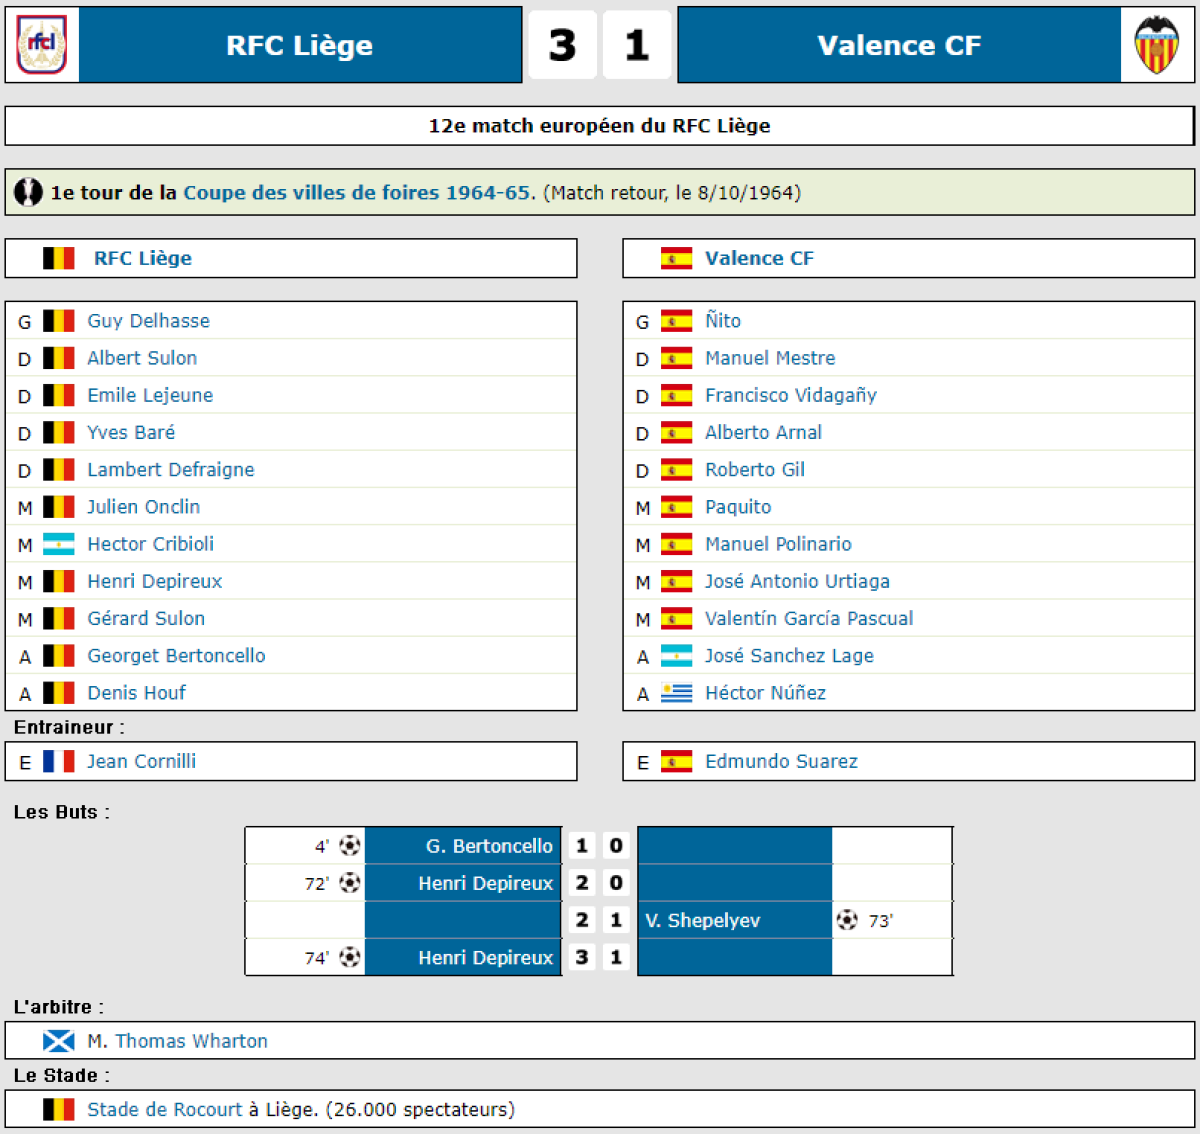The height and width of the screenshot is (1134, 1200).
Task: Click the Belgian flag beside Stade de Rocourt
Action: tap(59, 1109)
